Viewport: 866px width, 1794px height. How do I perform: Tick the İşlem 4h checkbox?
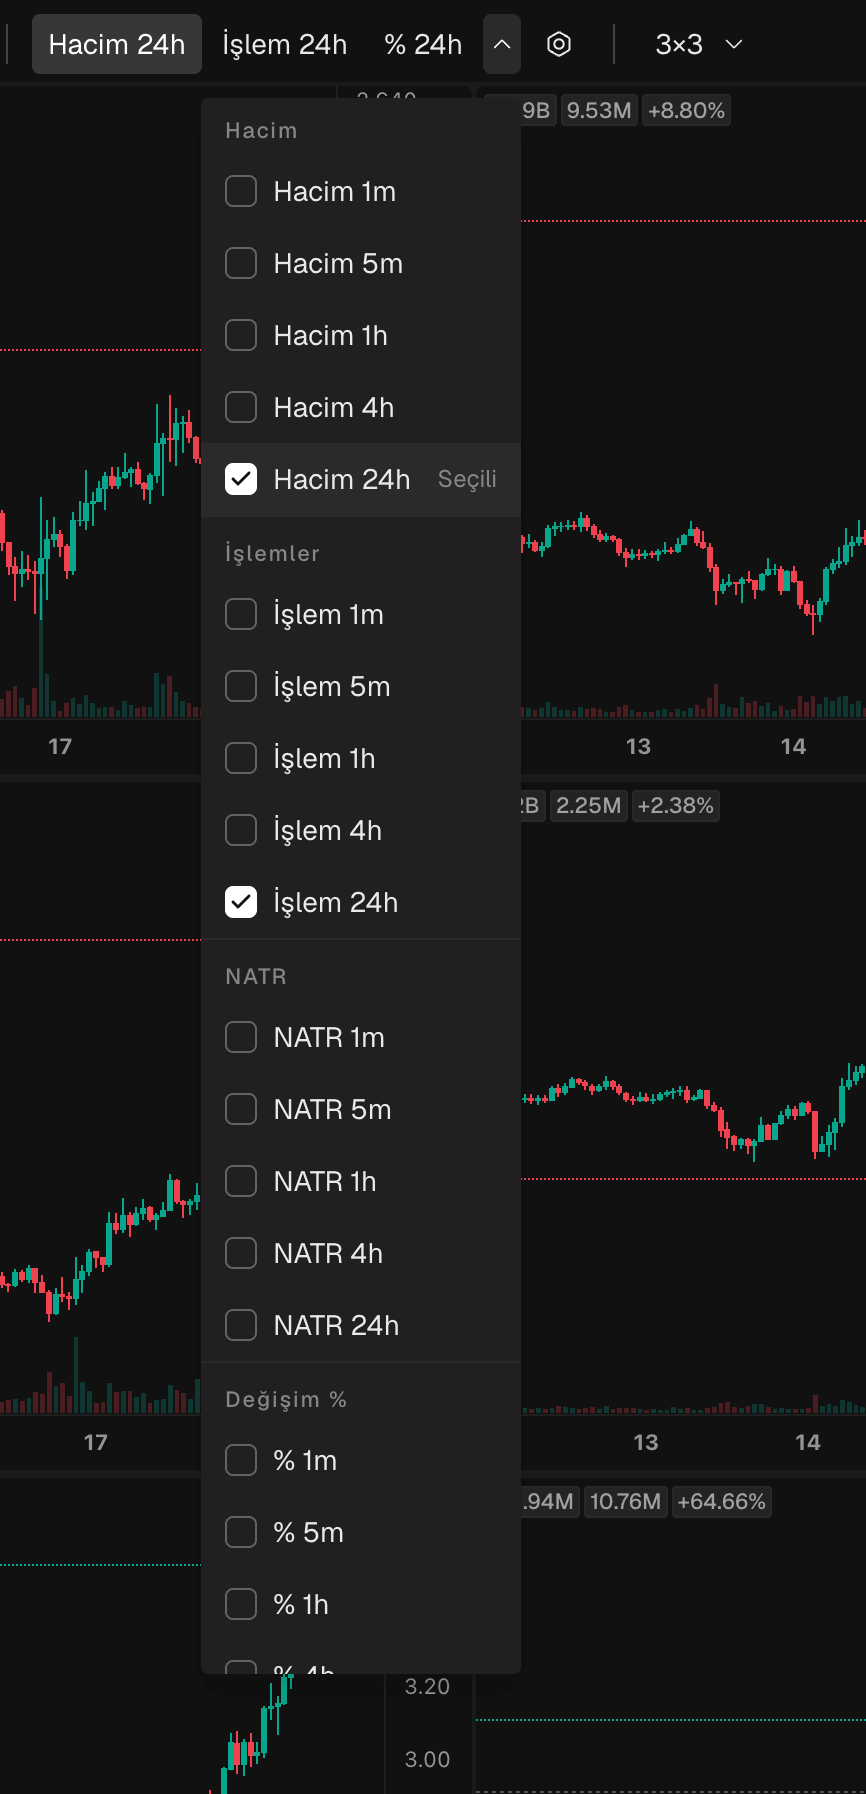pos(241,830)
